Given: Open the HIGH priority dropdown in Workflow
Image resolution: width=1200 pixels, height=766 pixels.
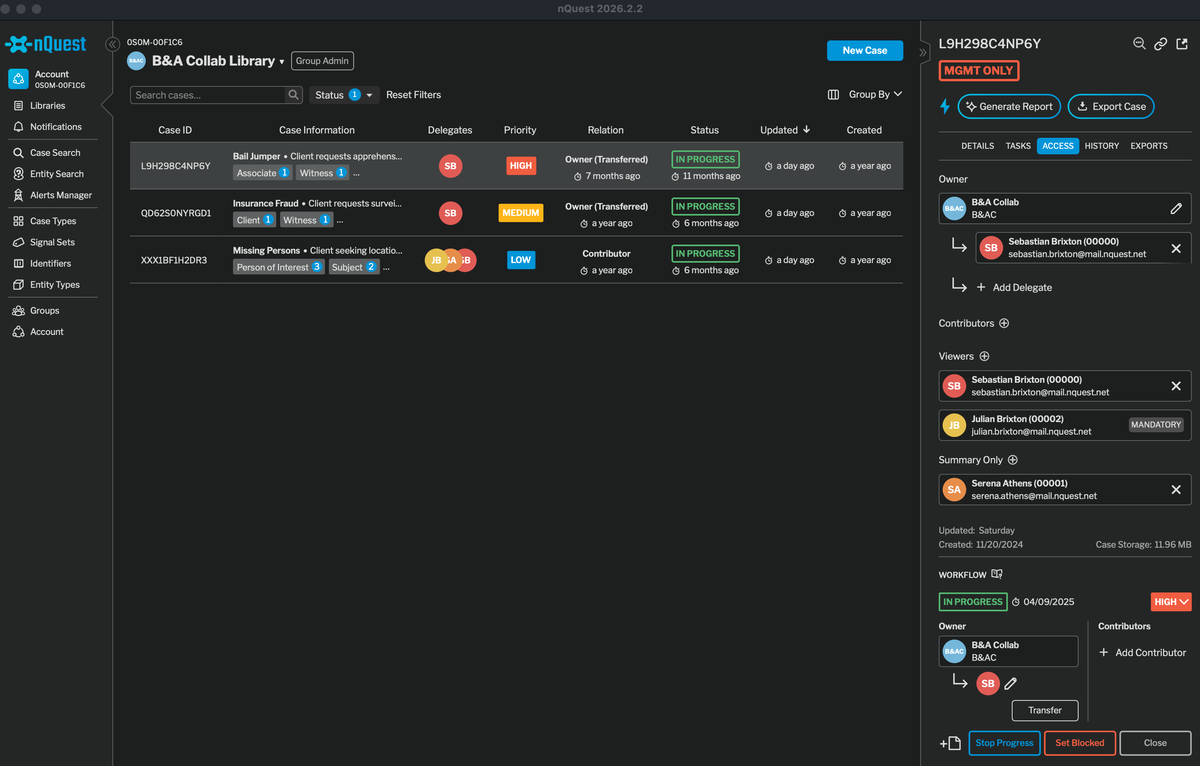Looking at the screenshot, I should point(1170,601).
